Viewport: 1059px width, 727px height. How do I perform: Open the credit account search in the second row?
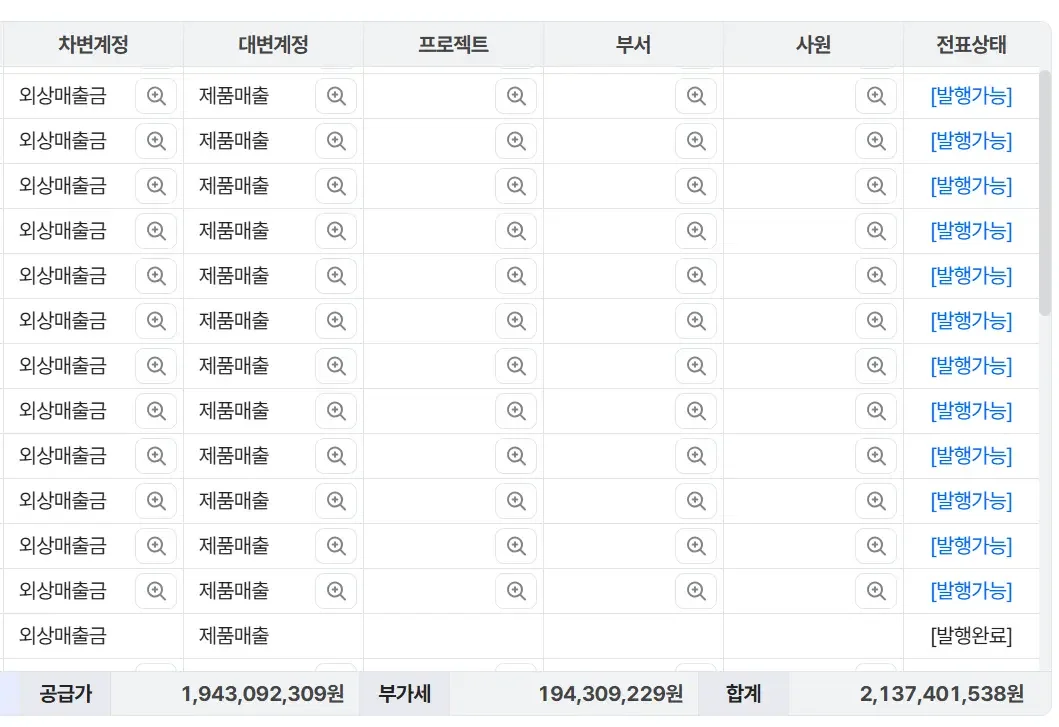tap(336, 141)
